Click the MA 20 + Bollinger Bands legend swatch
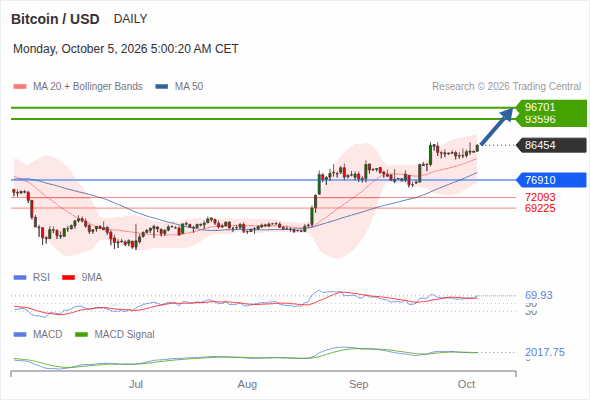 pyautogui.click(x=20, y=87)
